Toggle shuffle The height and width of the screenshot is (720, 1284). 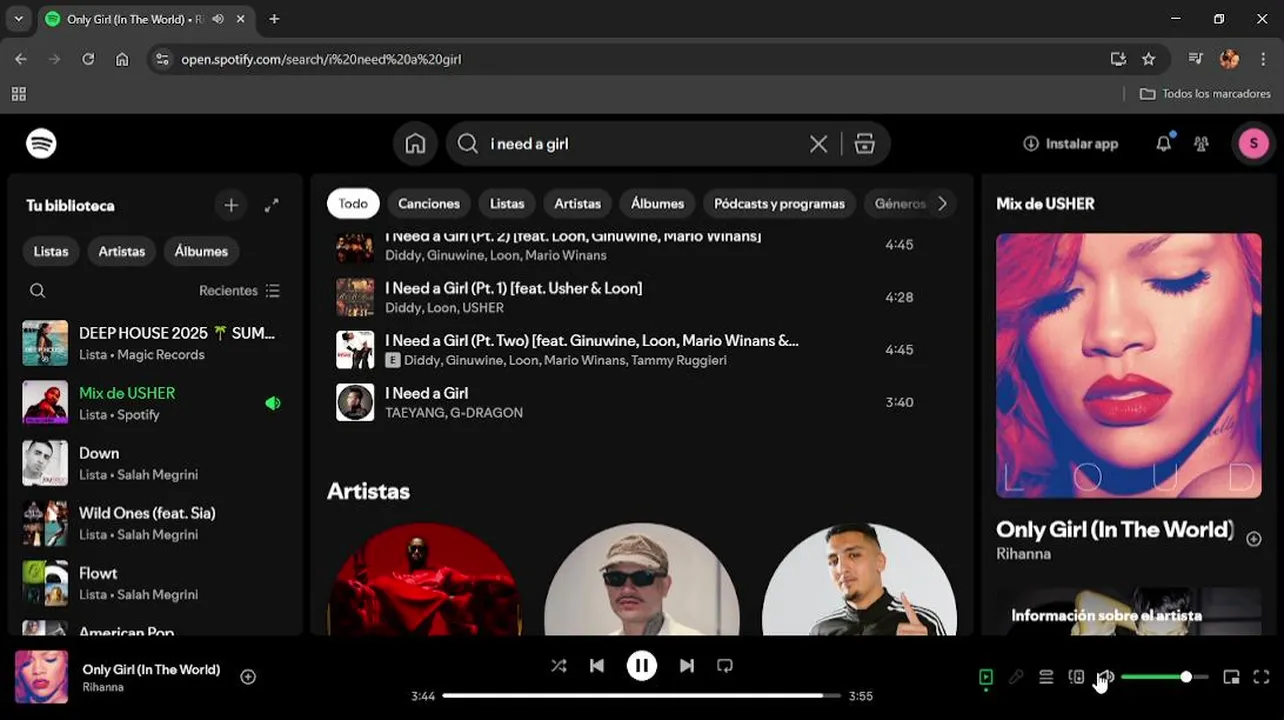[559, 665]
